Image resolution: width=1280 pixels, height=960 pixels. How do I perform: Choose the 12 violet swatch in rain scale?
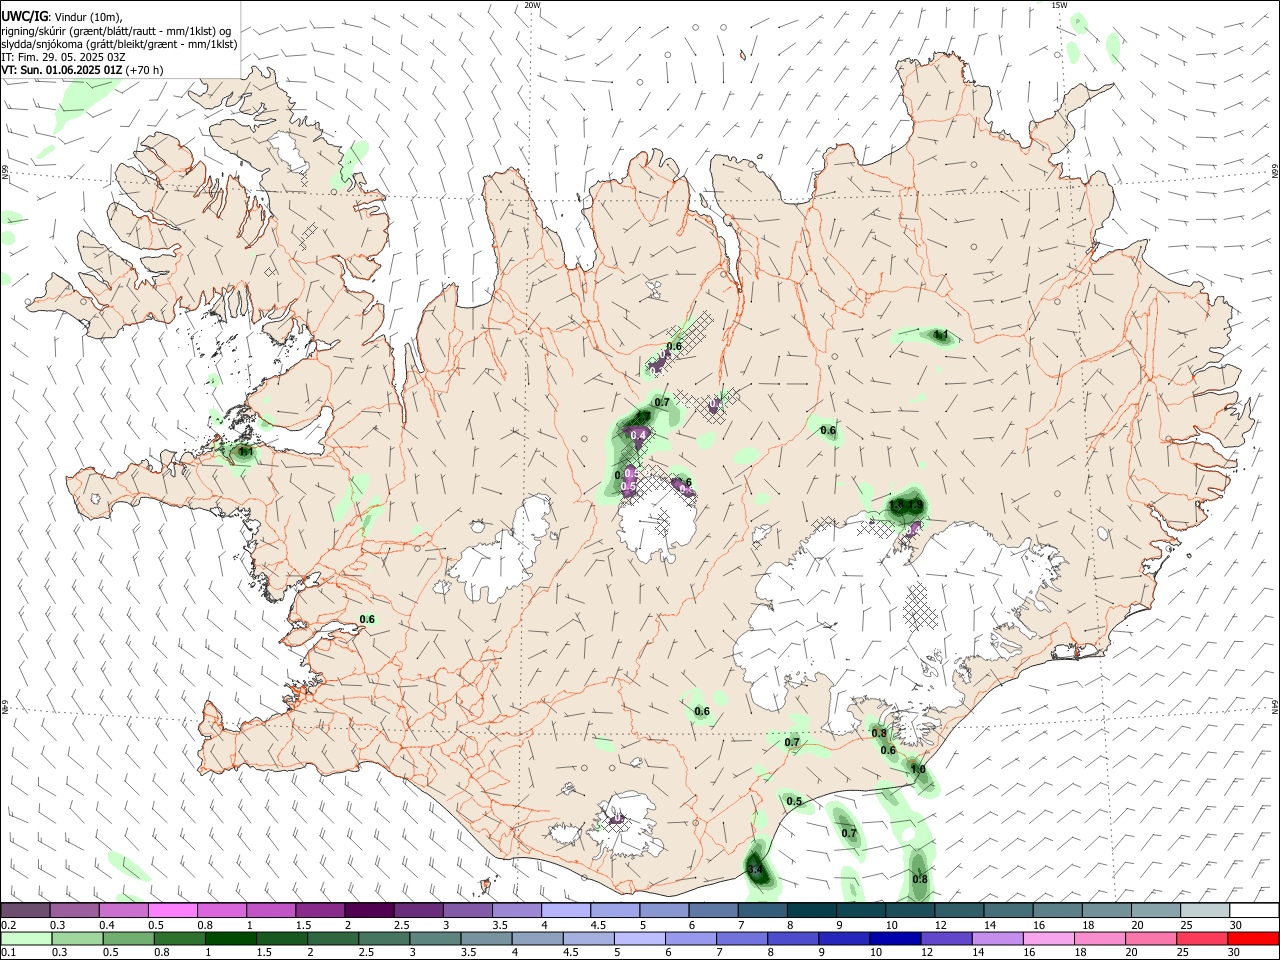point(945,939)
